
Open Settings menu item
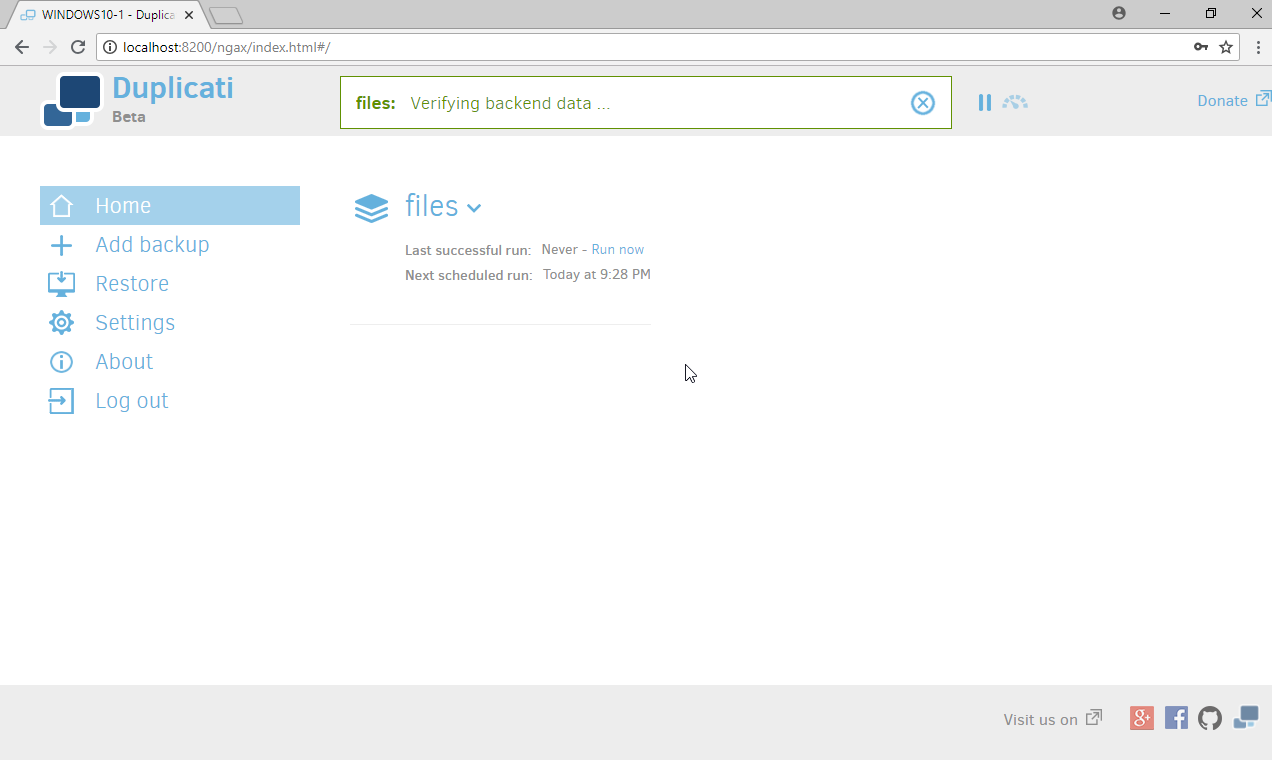click(x=135, y=323)
